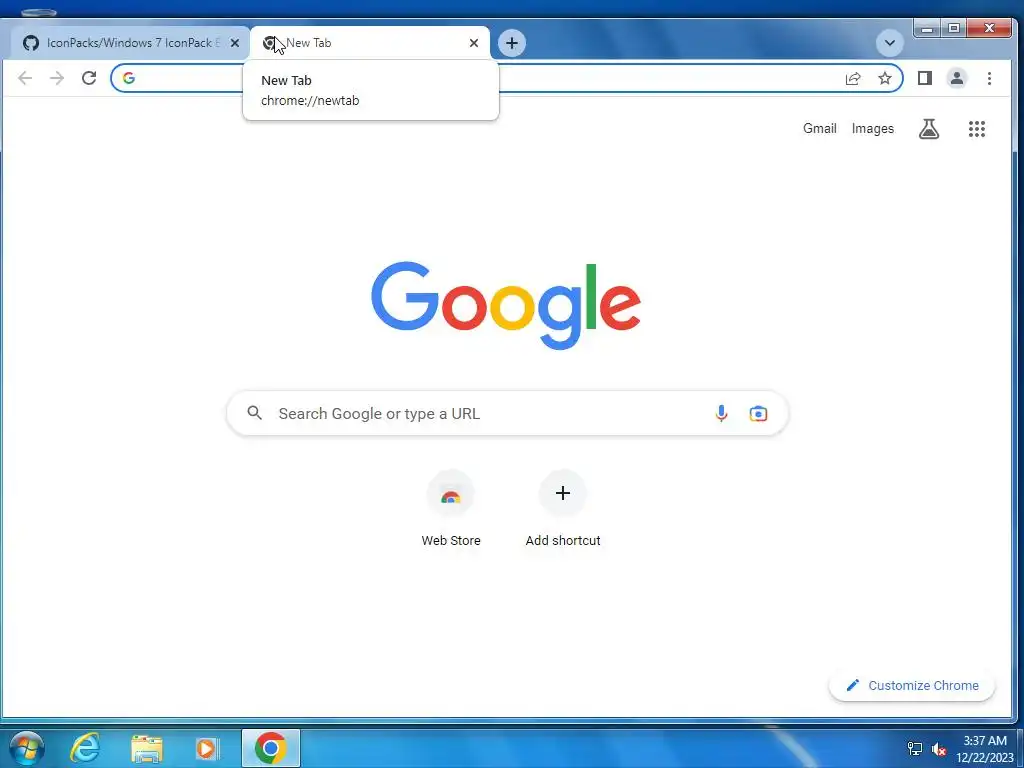Open Search Labs flask icon
The width and height of the screenshot is (1024, 768).
pos(929,129)
